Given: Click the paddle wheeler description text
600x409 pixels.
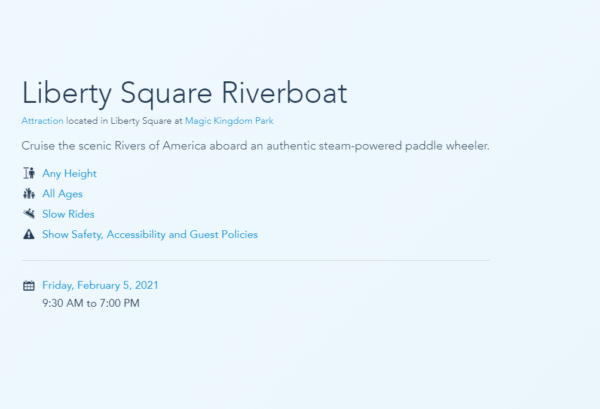Looking at the screenshot, I should pos(255,147).
